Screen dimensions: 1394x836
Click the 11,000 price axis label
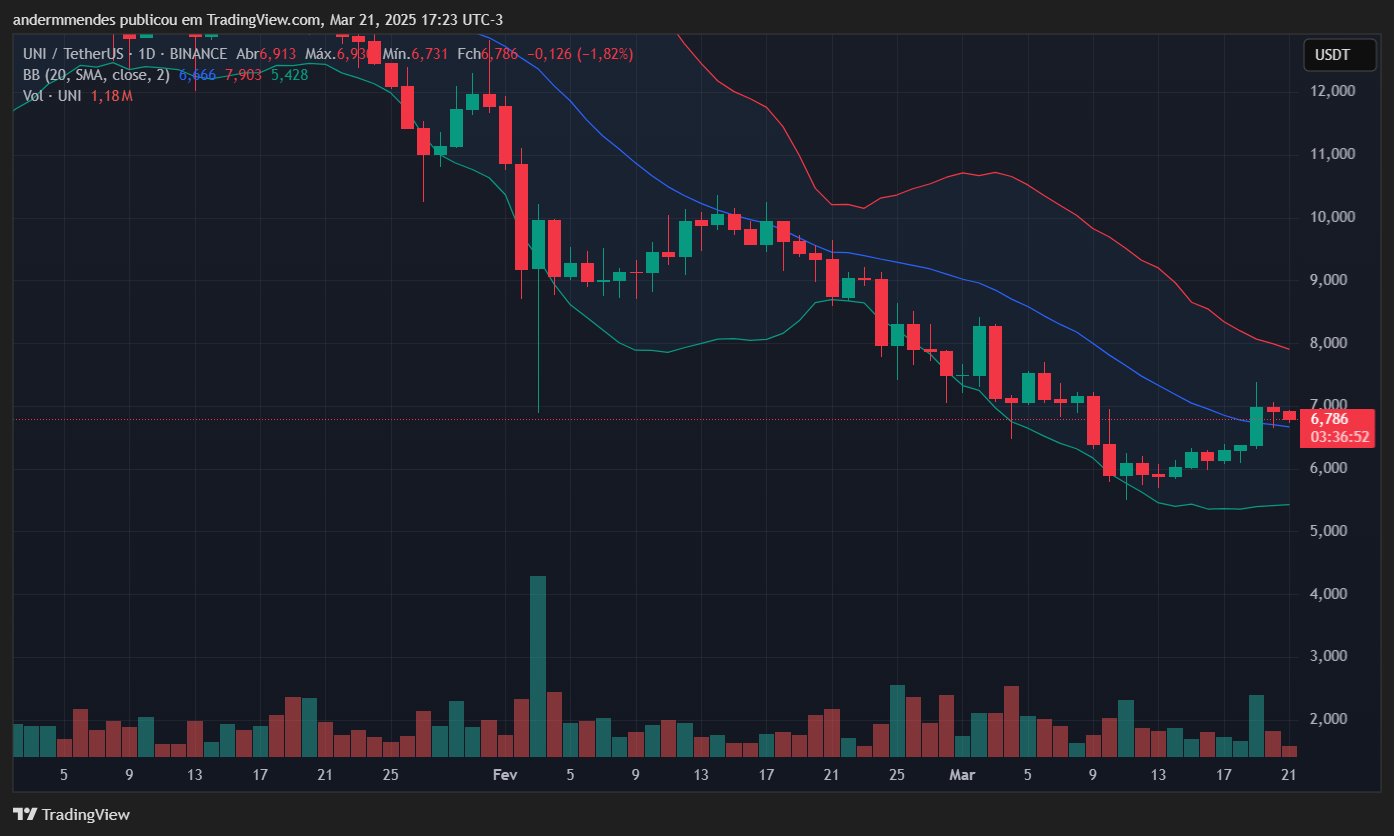coord(1333,154)
